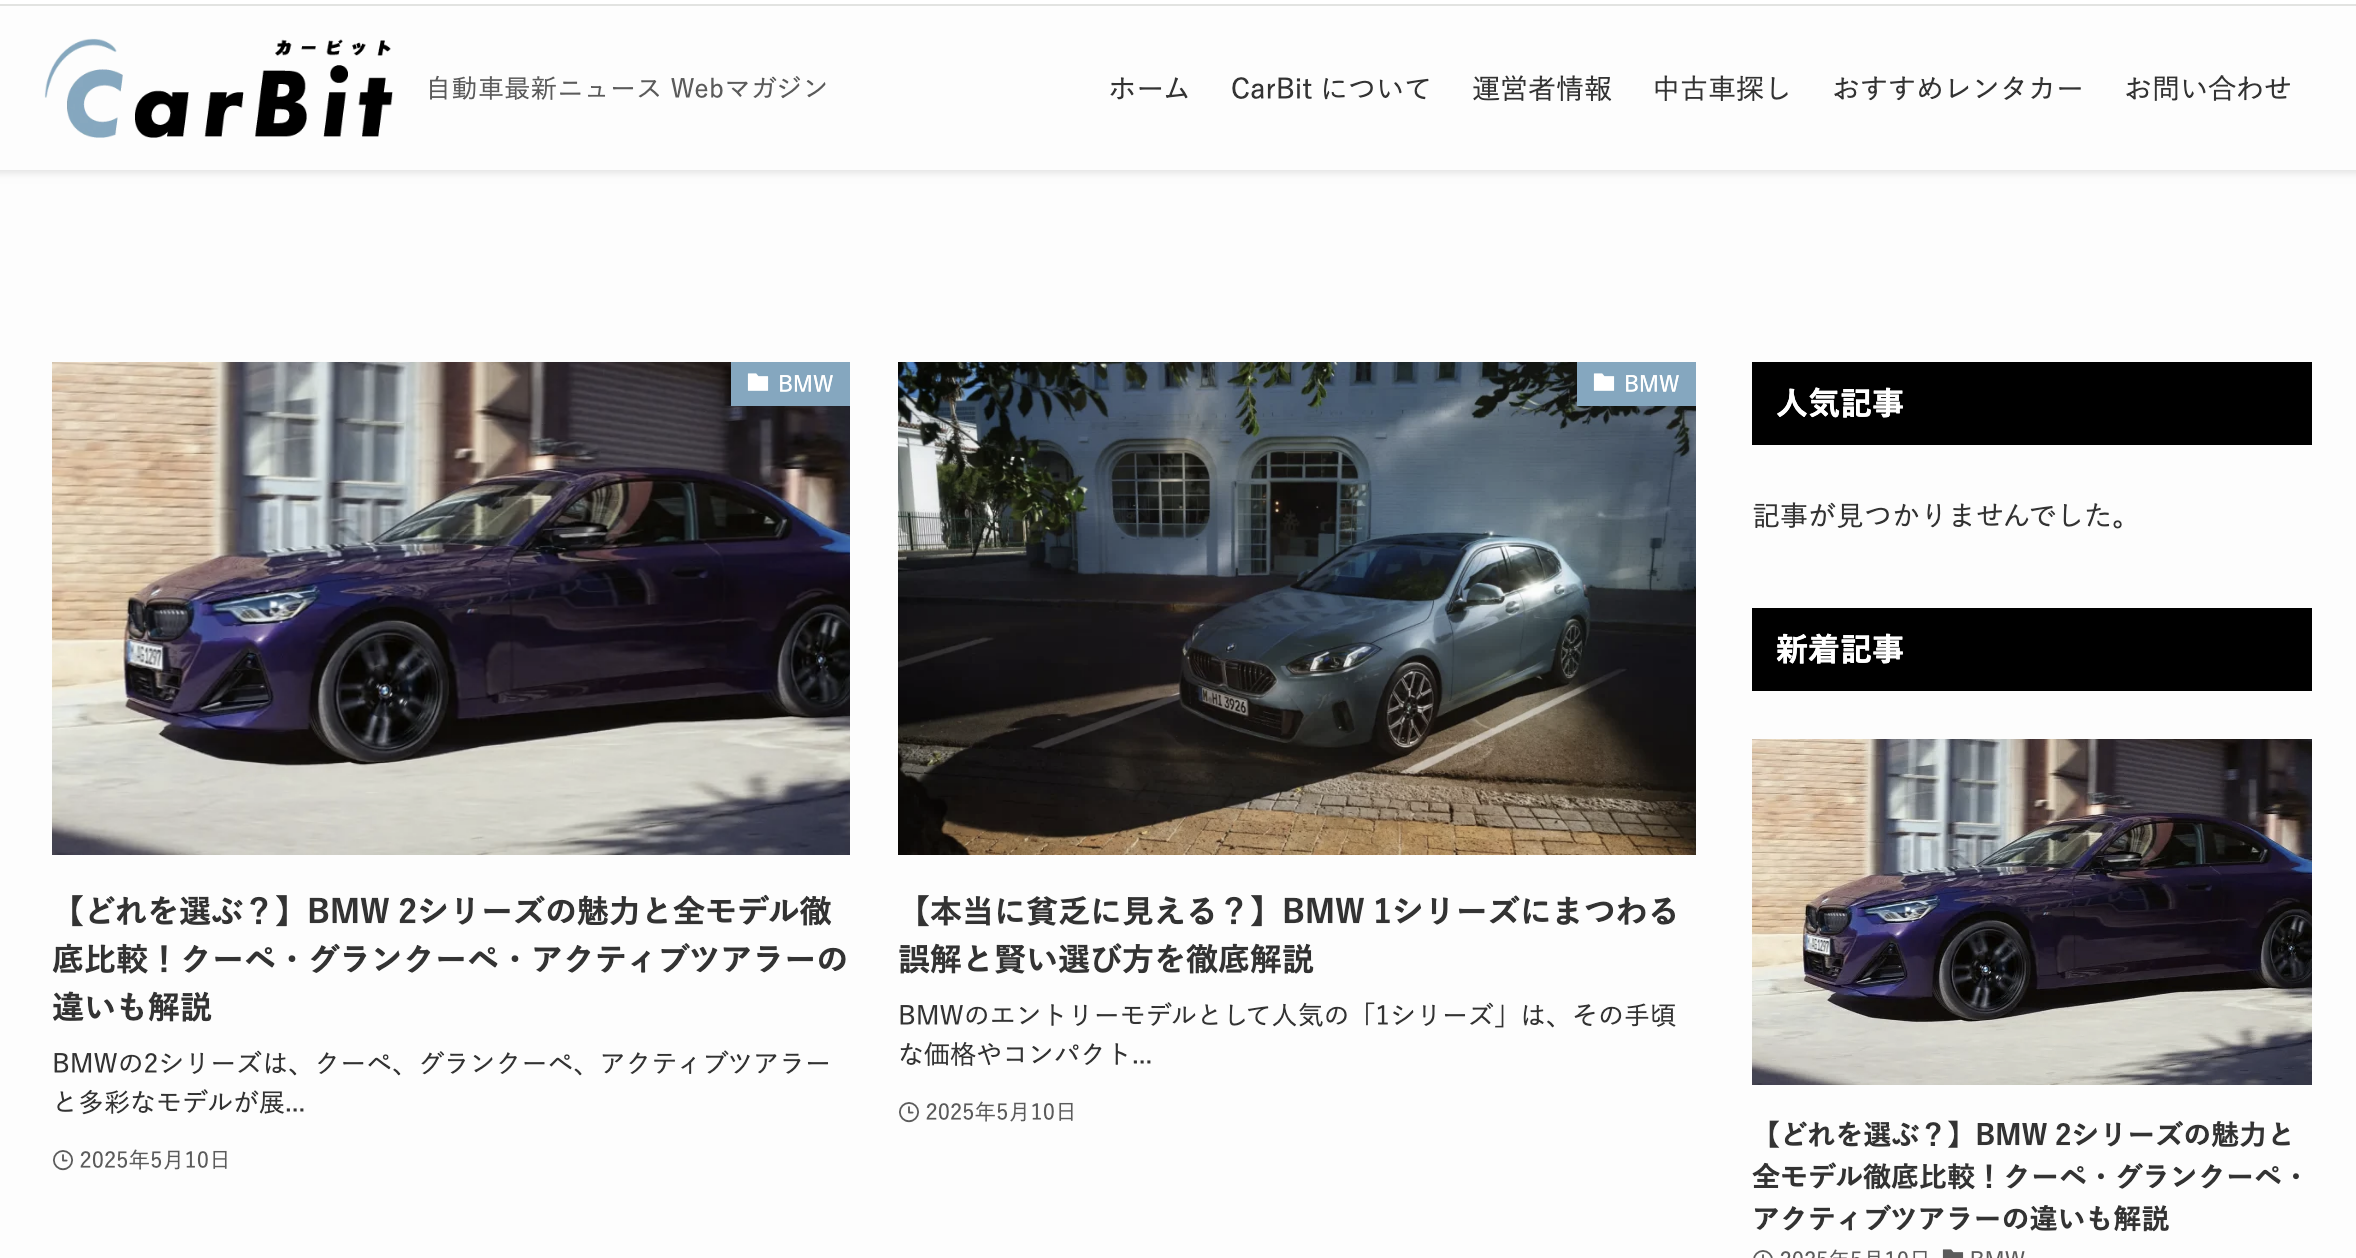Click folder icon on grey hatchback BMW tag

(x=1604, y=383)
